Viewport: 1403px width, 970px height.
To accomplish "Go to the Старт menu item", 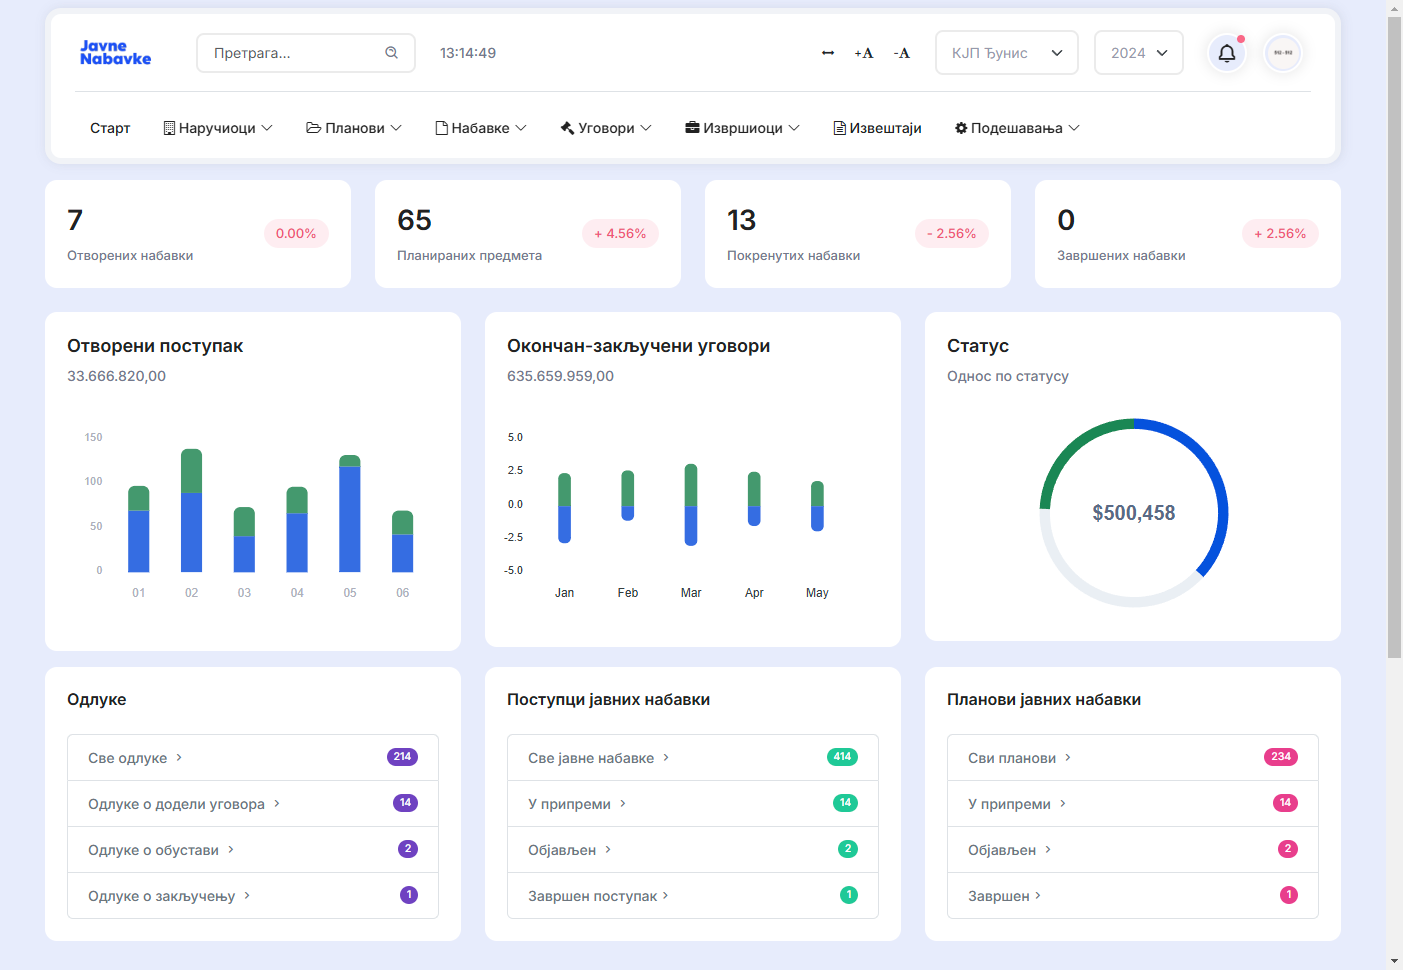I will click(110, 128).
